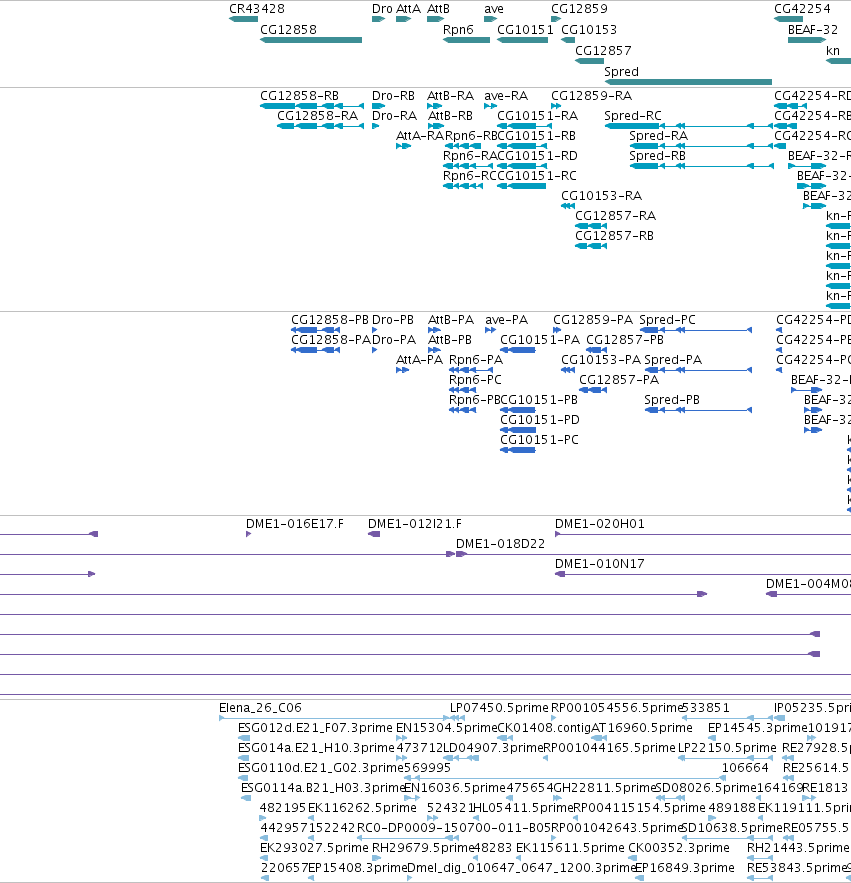This screenshot has width=851, height=883.
Task: Select the ave-RA transcript label
Action: tap(506, 96)
